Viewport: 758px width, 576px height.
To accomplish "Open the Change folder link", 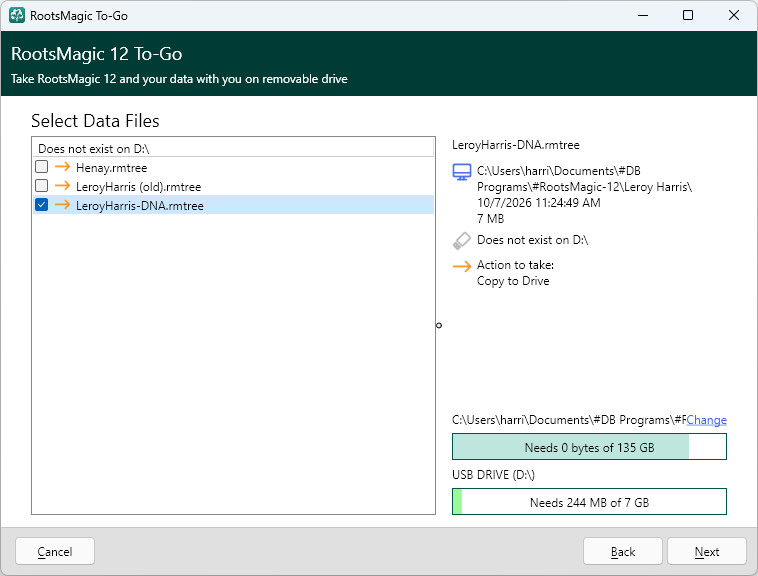I will [x=706, y=420].
